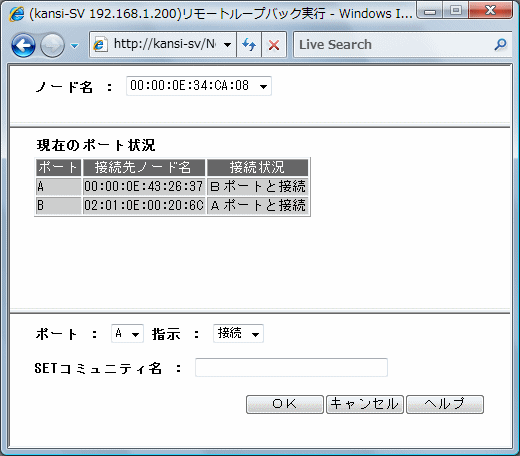Select cell 00:00:0E:43:26:37

(144, 186)
